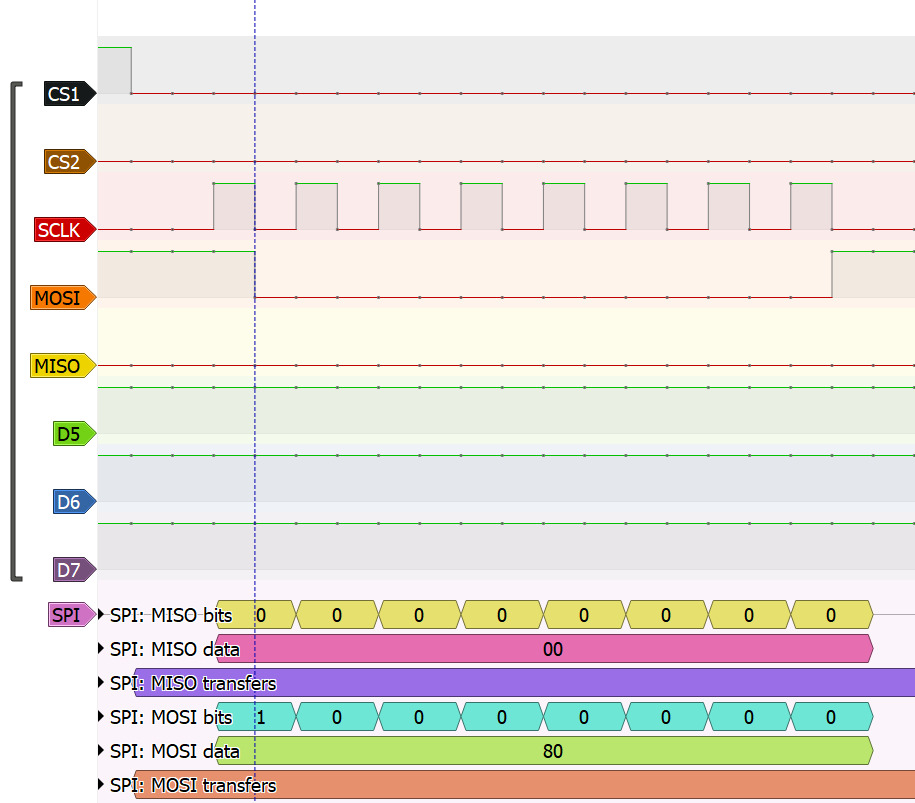915x803 pixels.
Task: Open the SPI decoder label
Action: 72,615
